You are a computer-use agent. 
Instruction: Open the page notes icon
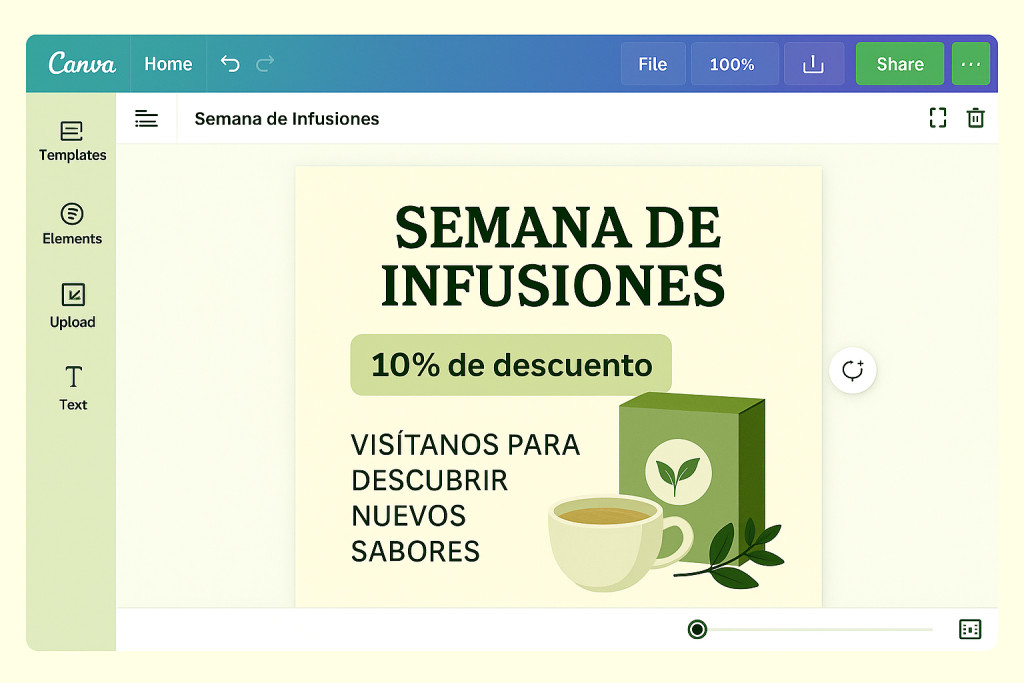coord(147,118)
